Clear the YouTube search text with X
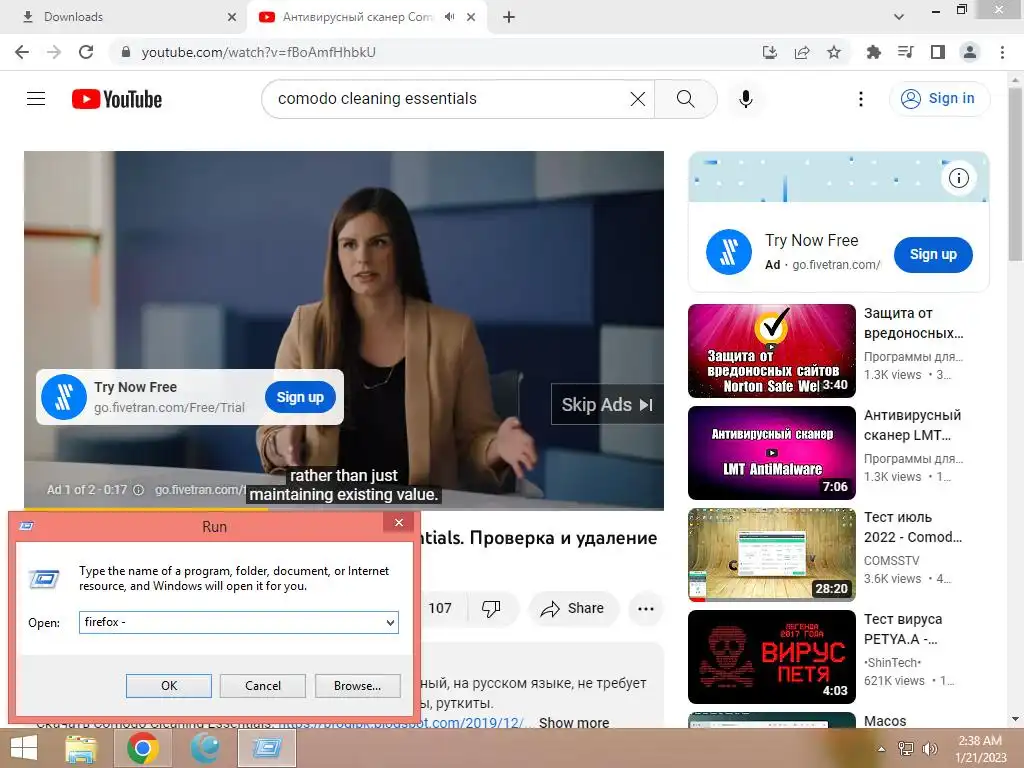 638,99
